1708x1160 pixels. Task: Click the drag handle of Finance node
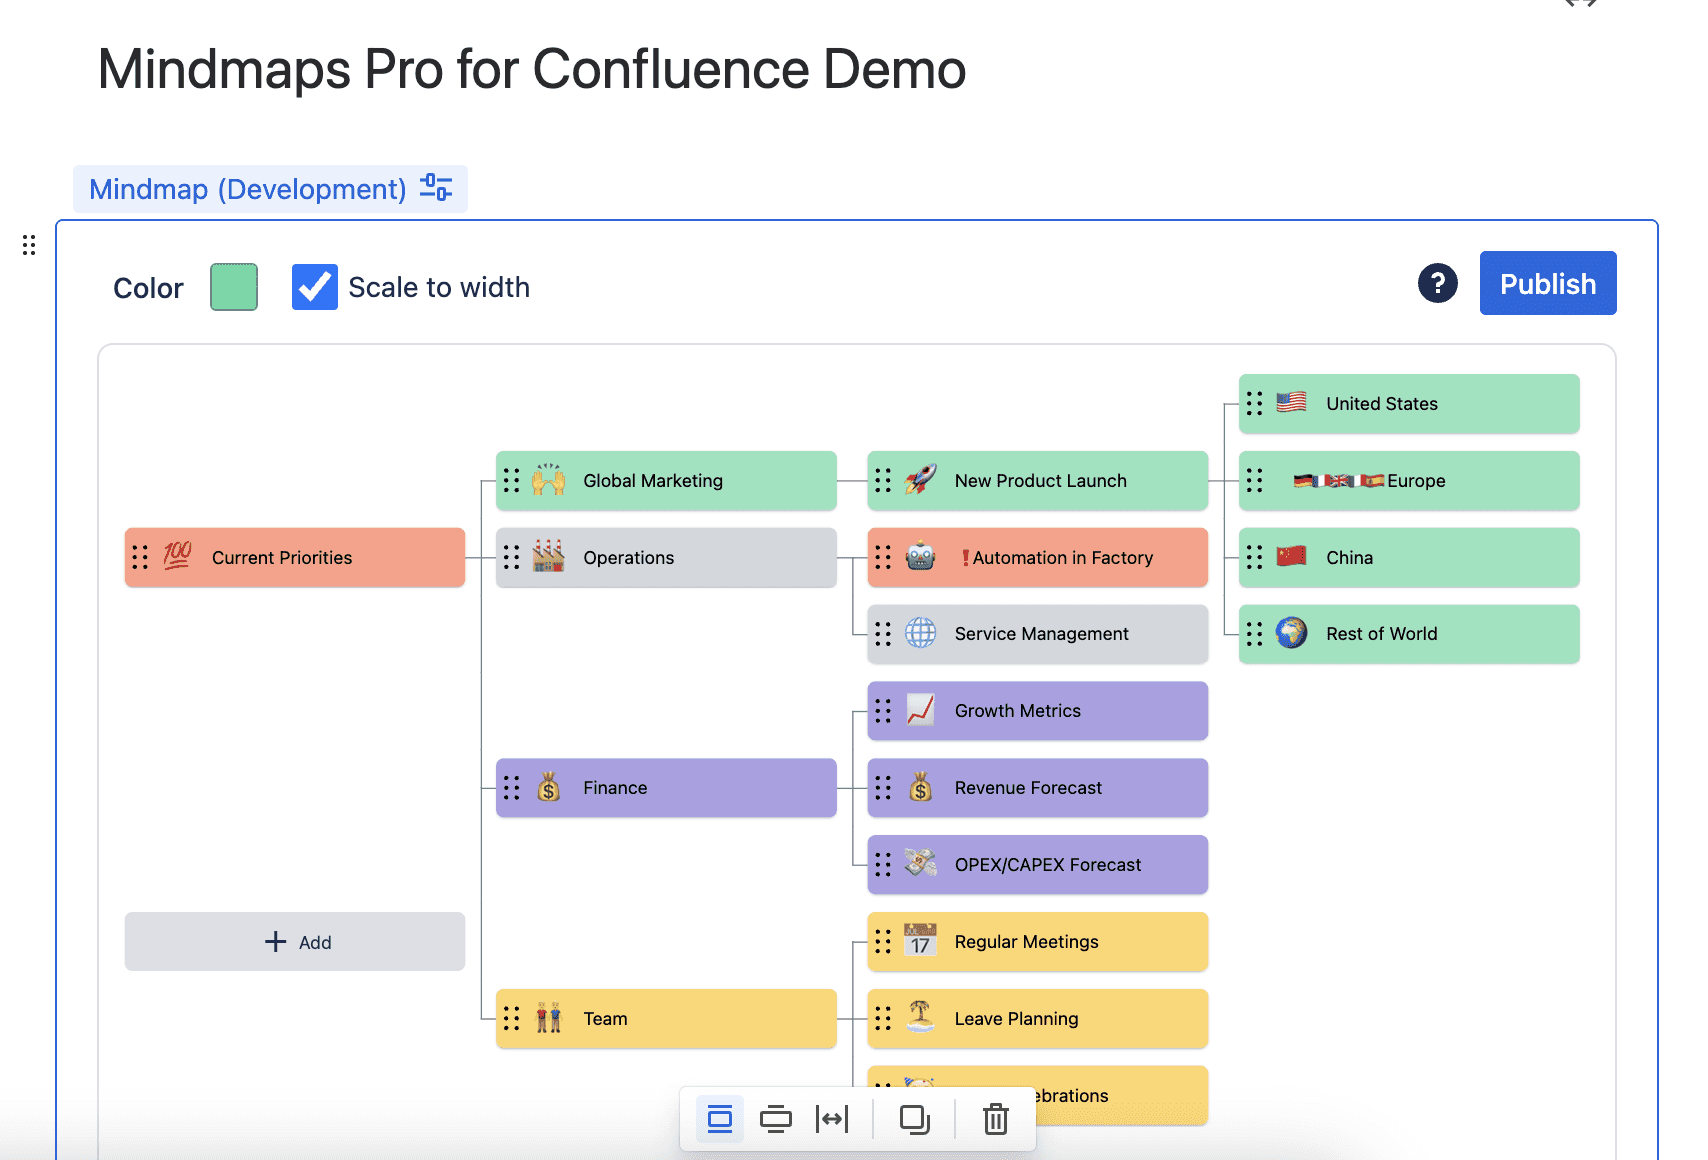[512, 788]
